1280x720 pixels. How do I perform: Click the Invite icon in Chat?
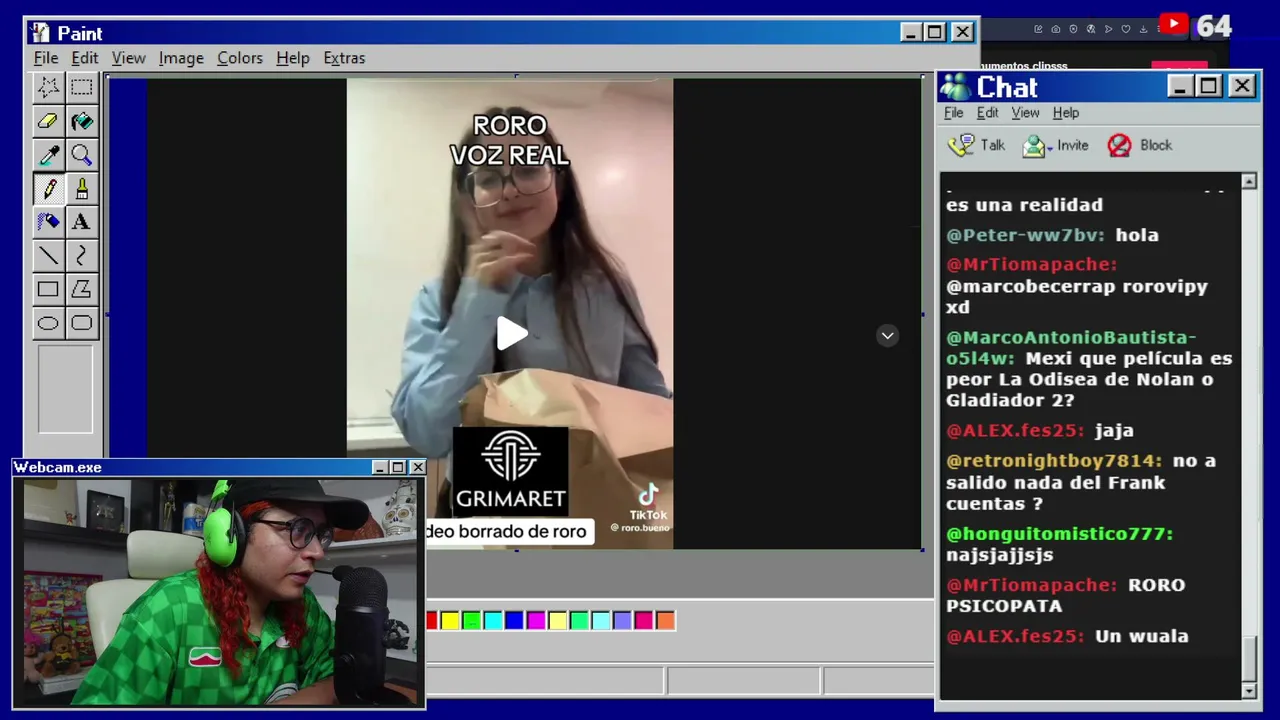[1035, 146]
